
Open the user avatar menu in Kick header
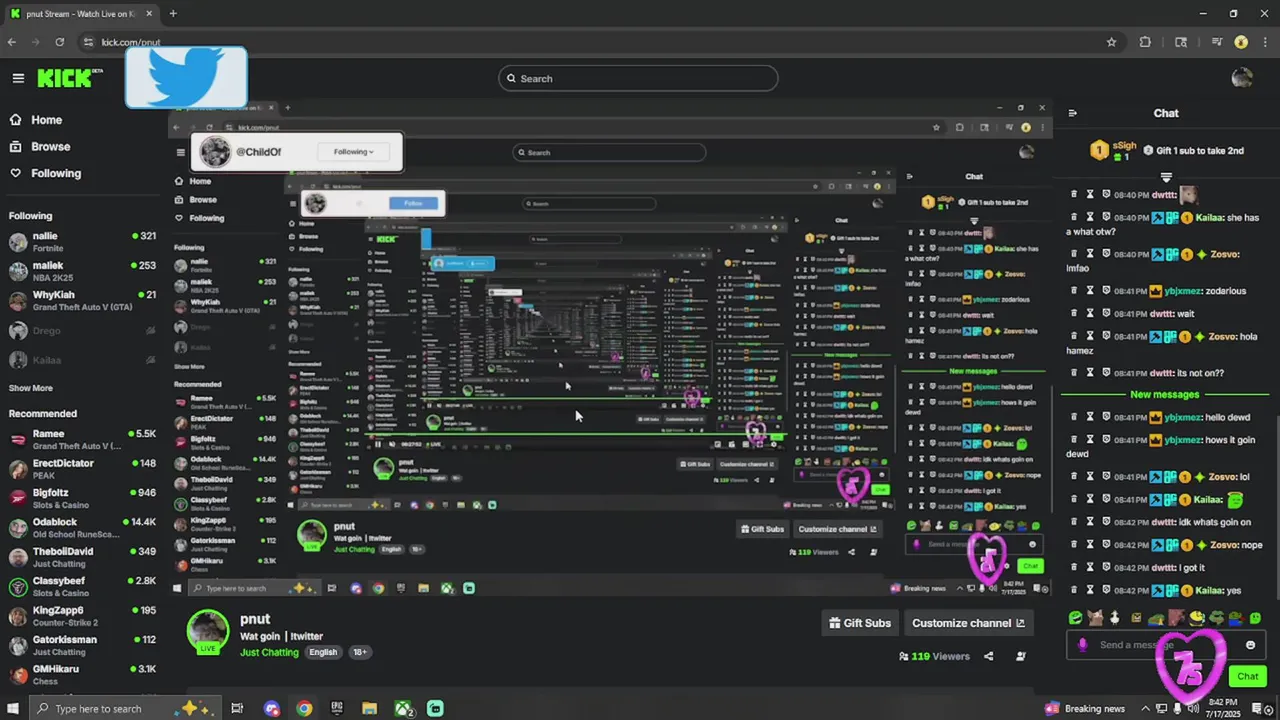click(1242, 78)
